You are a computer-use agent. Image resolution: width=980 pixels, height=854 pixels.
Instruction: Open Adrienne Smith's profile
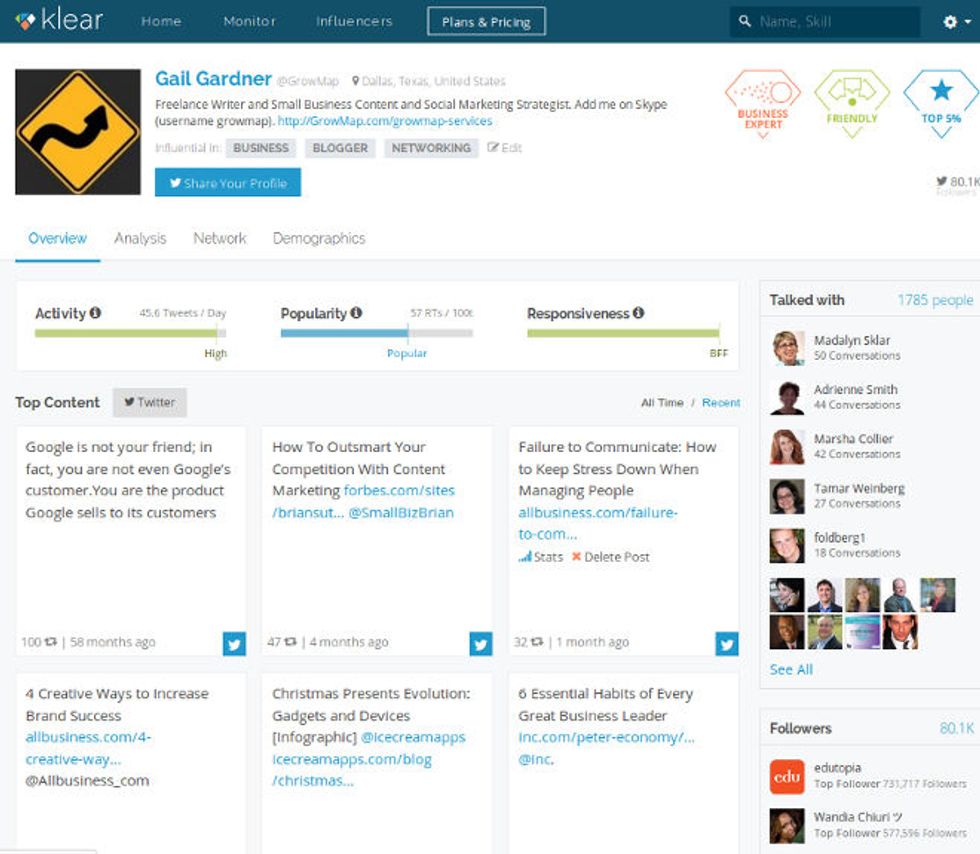[856, 389]
